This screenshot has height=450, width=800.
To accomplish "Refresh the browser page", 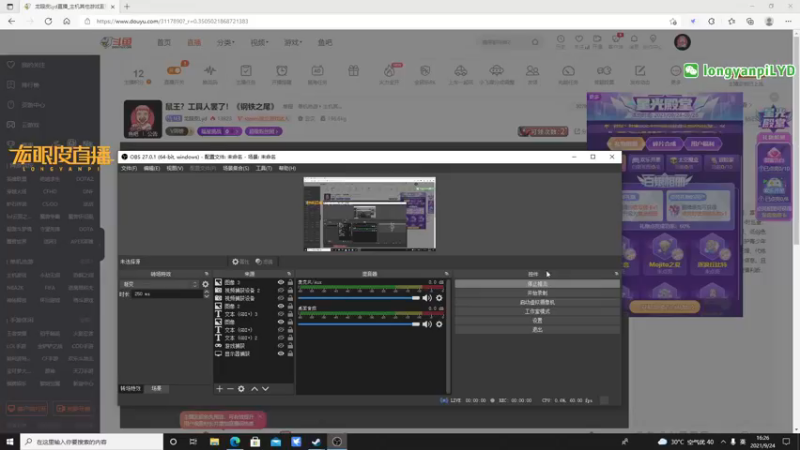I will (48, 21).
